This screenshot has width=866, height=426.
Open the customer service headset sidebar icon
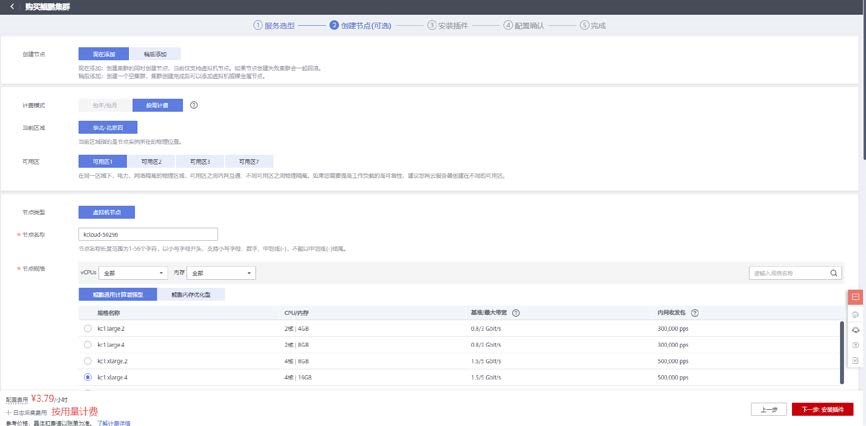pos(856,330)
